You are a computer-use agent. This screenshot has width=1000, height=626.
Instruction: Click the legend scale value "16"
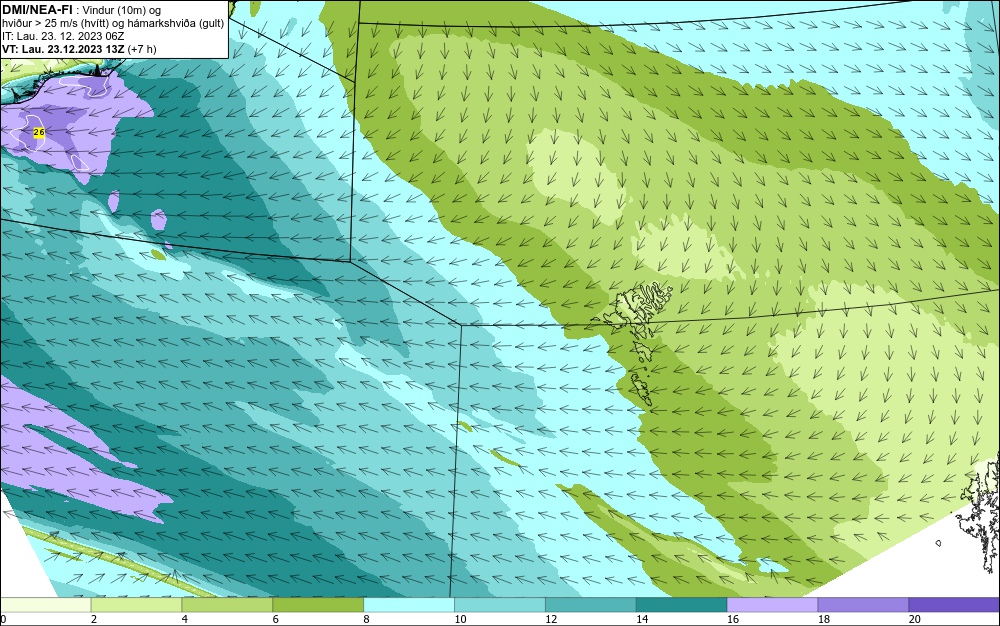coord(733,619)
